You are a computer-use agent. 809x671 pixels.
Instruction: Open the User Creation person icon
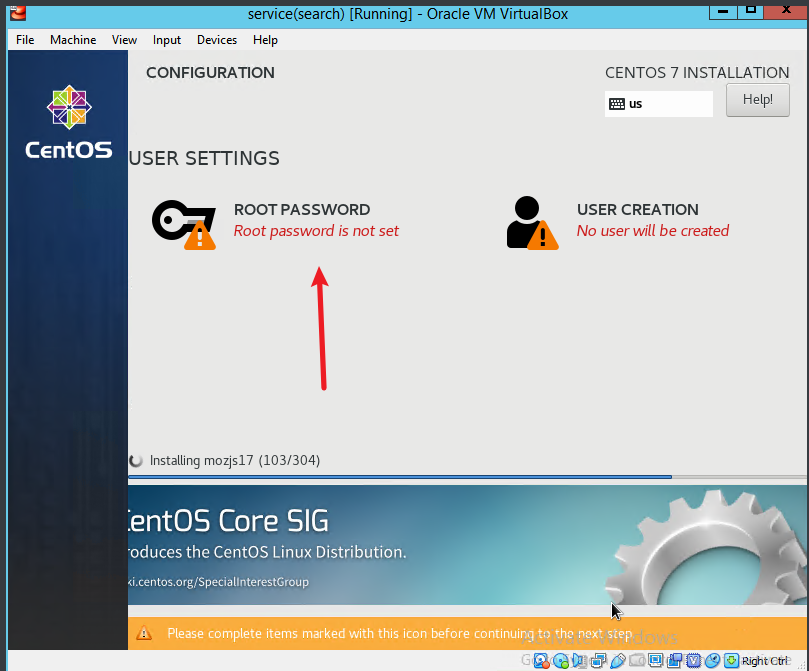click(x=532, y=223)
